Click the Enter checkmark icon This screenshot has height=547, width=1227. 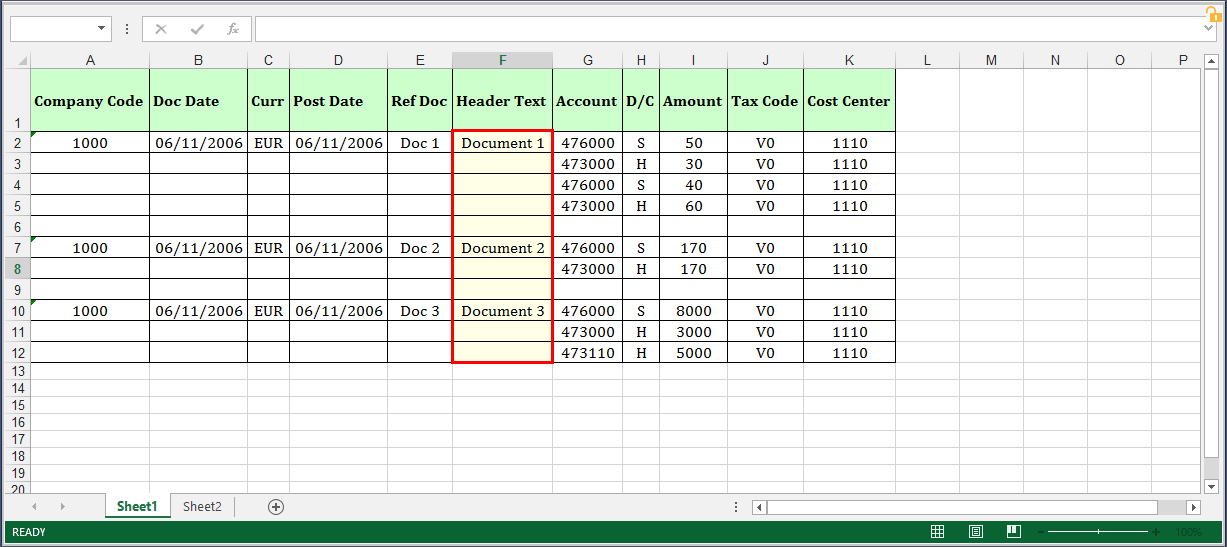click(x=197, y=29)
